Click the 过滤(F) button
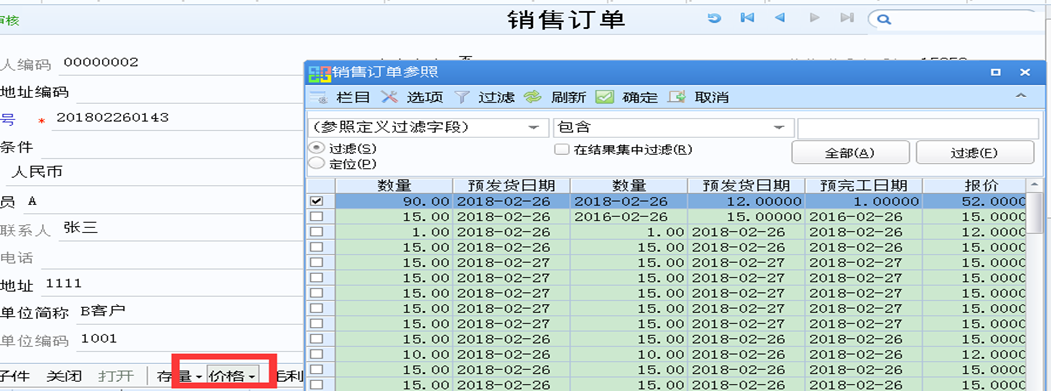The width and height of the screenshot is (1051, 391). [x=975, y=152]
